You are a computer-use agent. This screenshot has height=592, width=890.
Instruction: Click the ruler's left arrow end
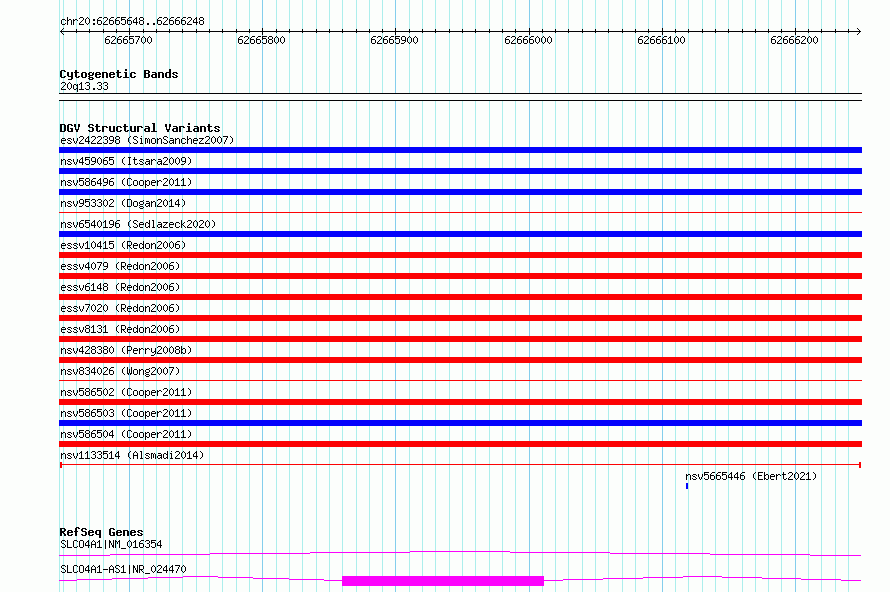[x=62, y=31]
